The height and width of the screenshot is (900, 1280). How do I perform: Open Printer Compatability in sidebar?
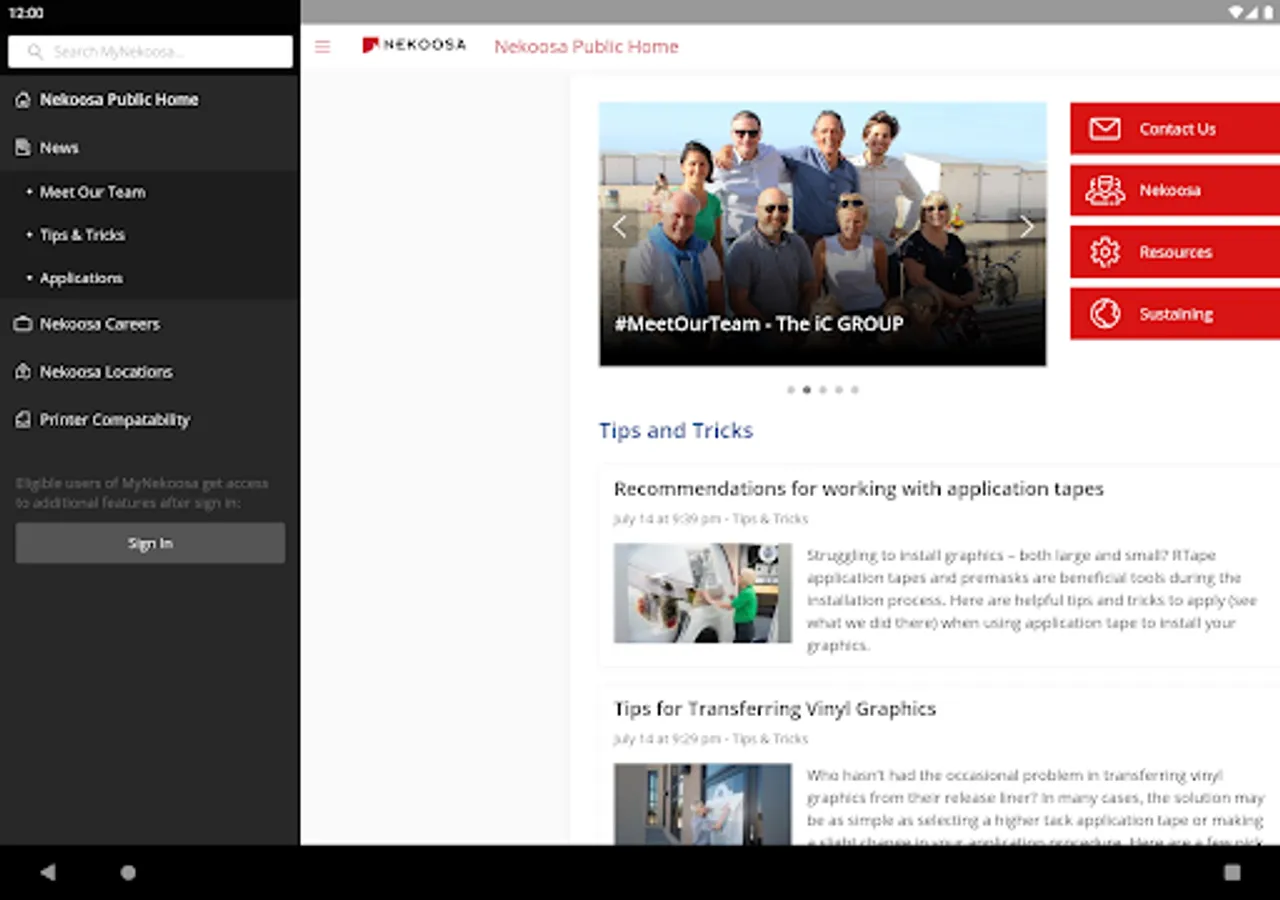point(150,420)
